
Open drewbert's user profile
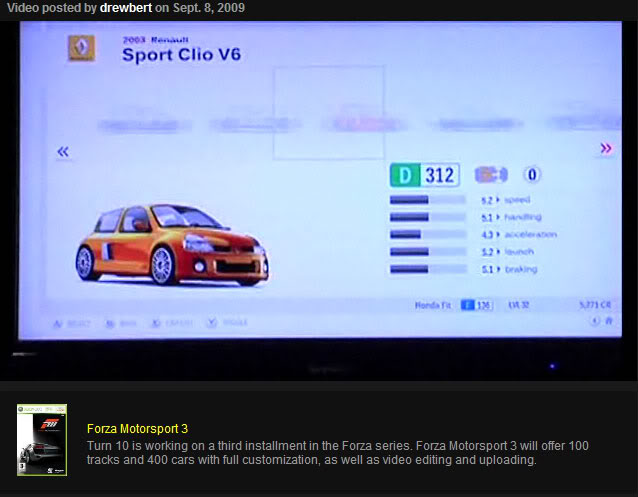[125, 8]
